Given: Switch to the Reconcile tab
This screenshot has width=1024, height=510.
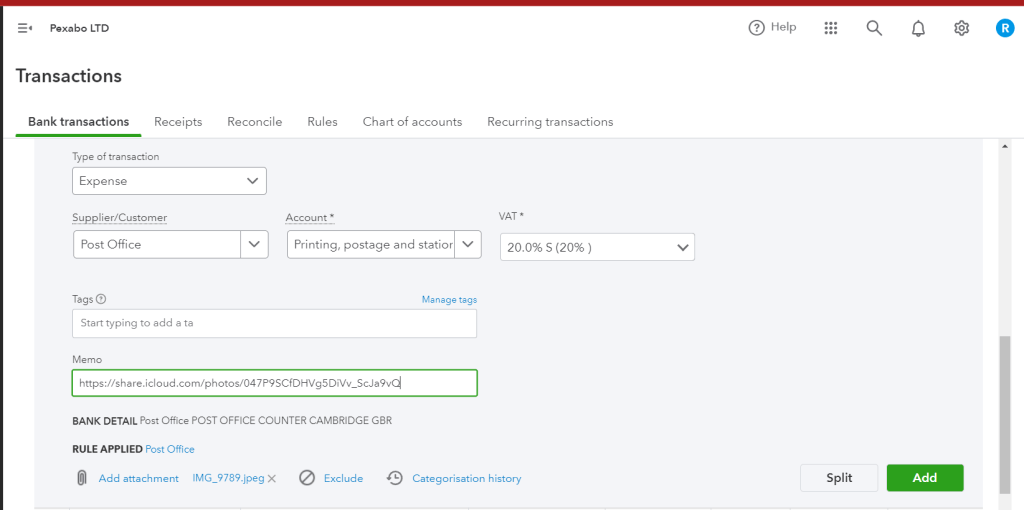Looking at the screenshot, I should coord(255,121).
